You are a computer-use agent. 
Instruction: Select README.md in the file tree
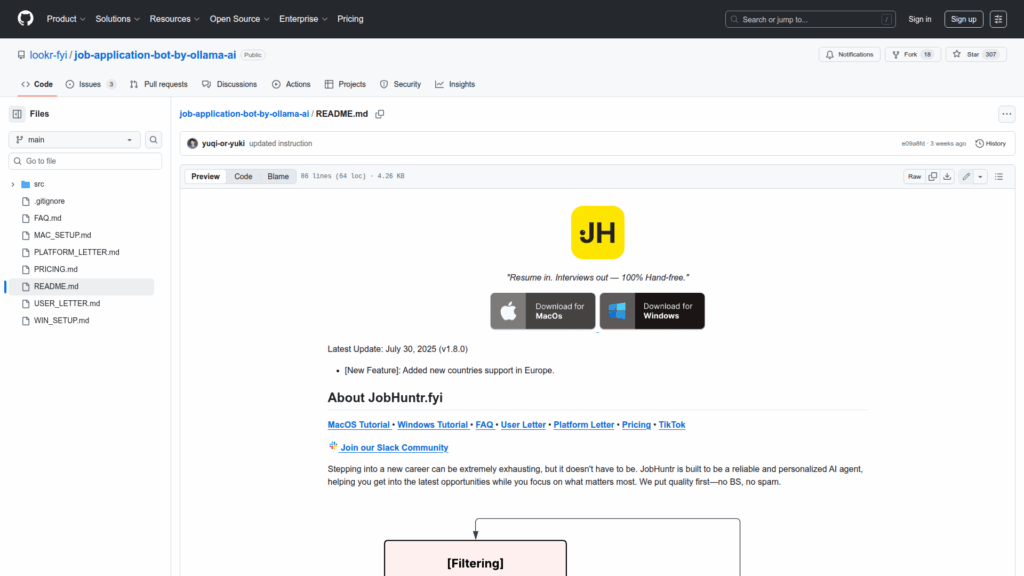(x=80, y=286)
